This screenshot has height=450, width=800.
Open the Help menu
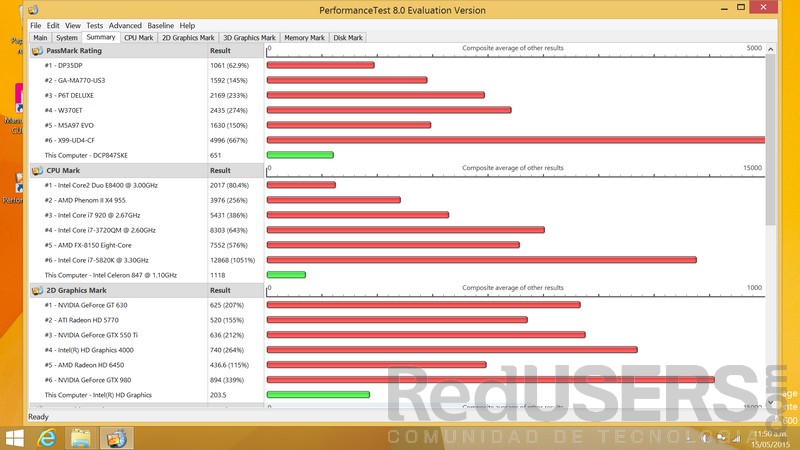(x=187, y=26)
